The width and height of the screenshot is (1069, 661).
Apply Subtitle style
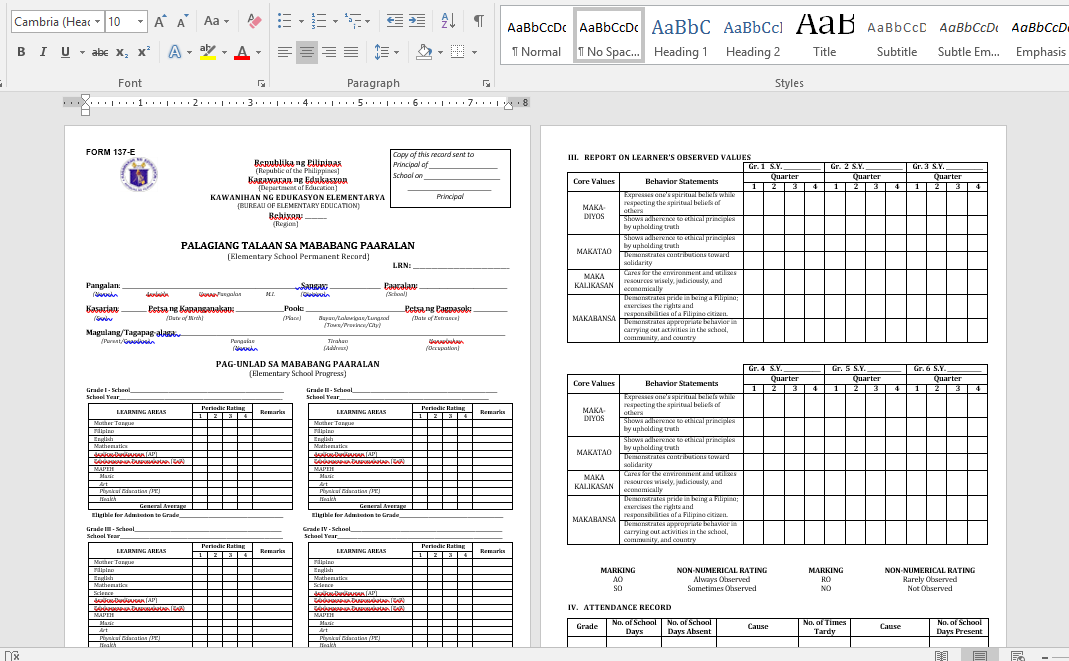tap(897, 36)
